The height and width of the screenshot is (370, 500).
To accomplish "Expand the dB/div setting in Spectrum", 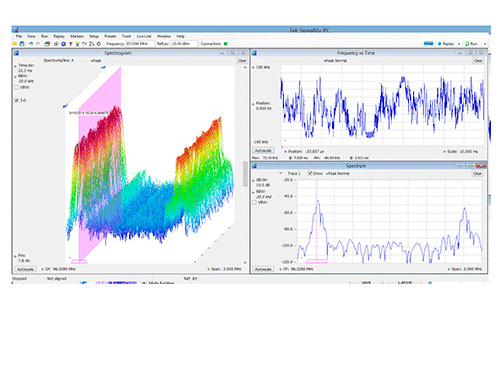I will (x=253, y=180).
